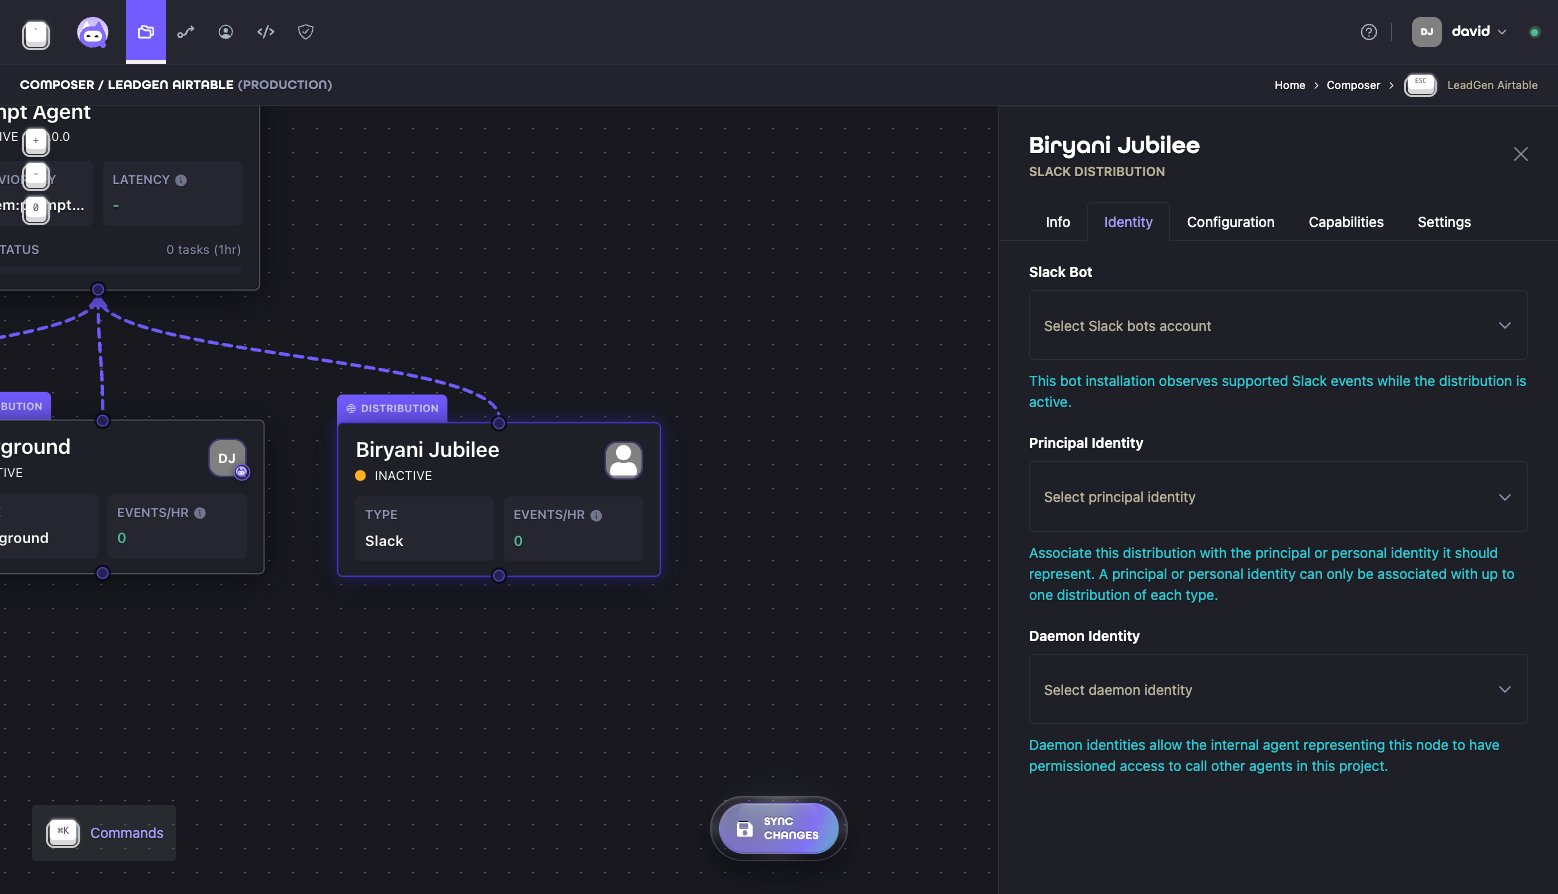Image resolution: width=1558 pixels, height=894 pixels.
Task: Click the DJ avatar in header
Action: (1427, 32)
